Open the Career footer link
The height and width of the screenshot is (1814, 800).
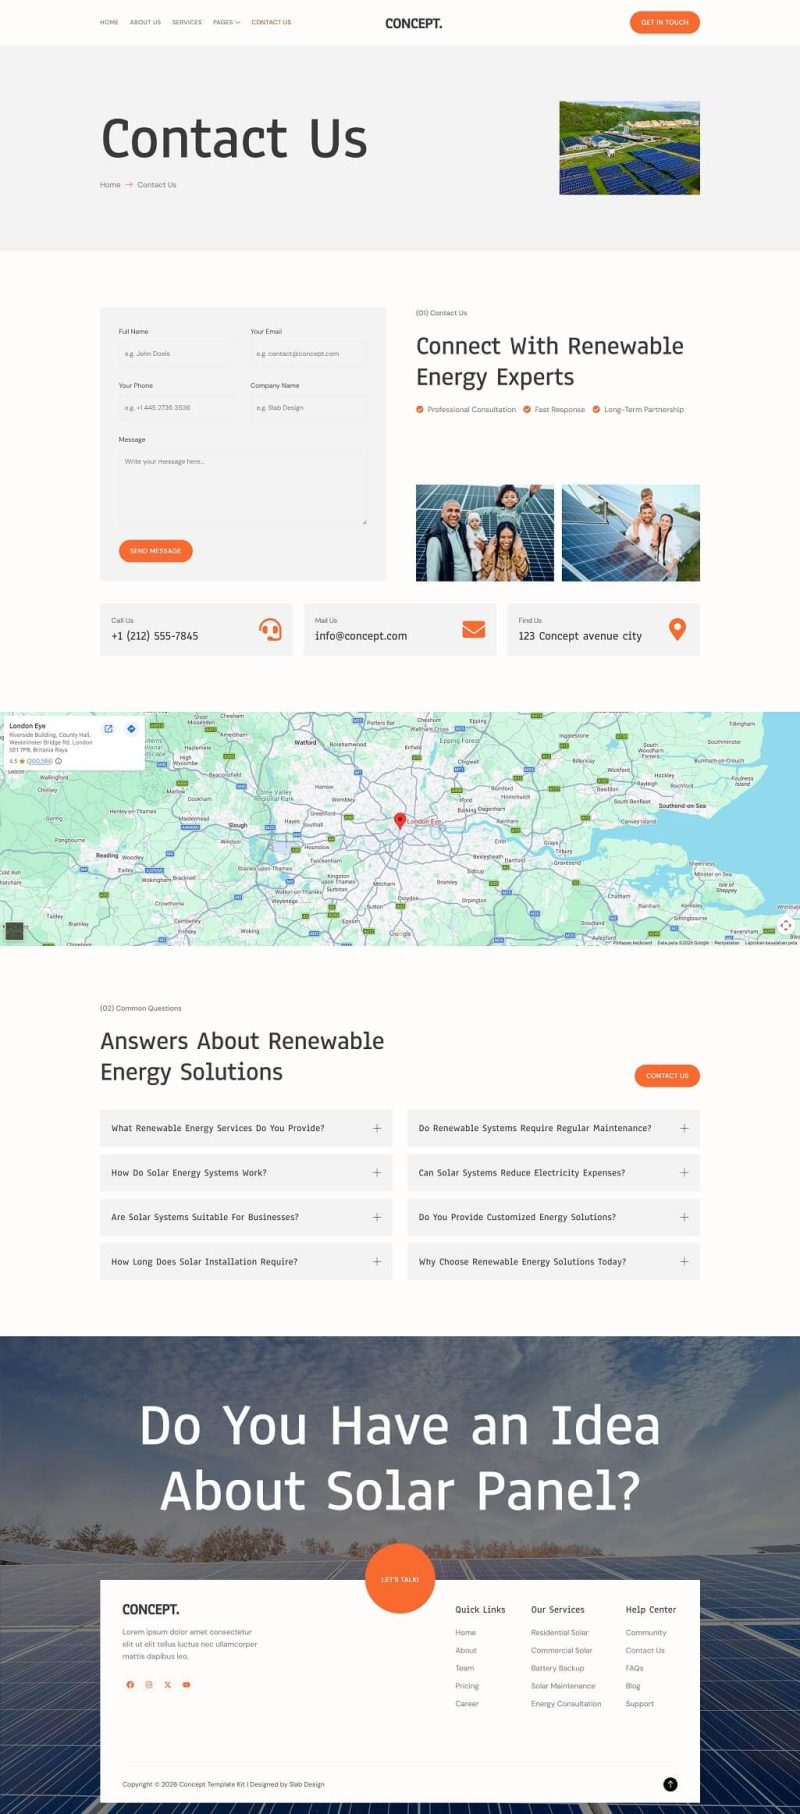coord(467,1704)
